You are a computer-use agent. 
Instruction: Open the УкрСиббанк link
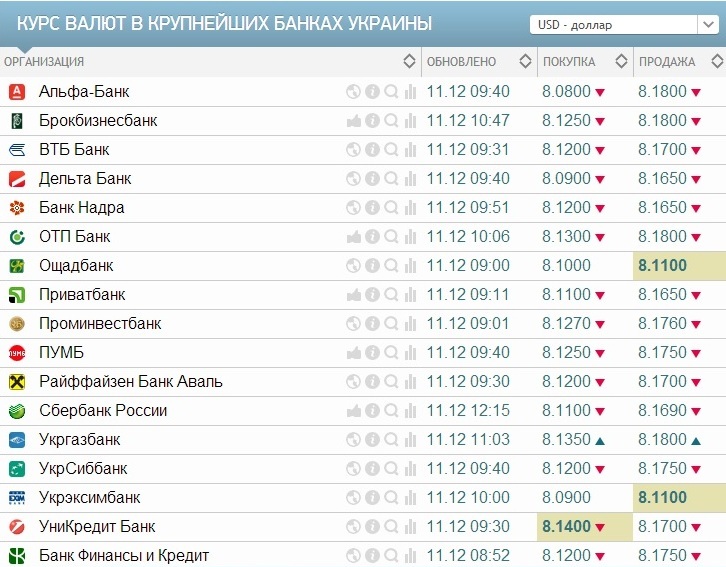pos(83,469)
